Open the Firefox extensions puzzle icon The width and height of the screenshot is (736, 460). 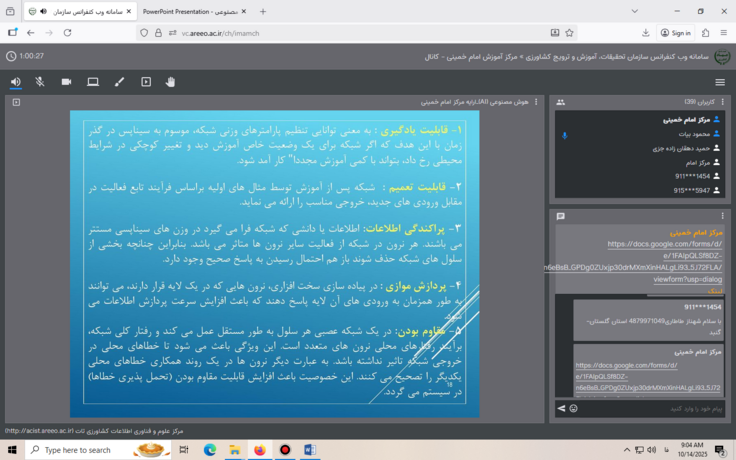705,33
